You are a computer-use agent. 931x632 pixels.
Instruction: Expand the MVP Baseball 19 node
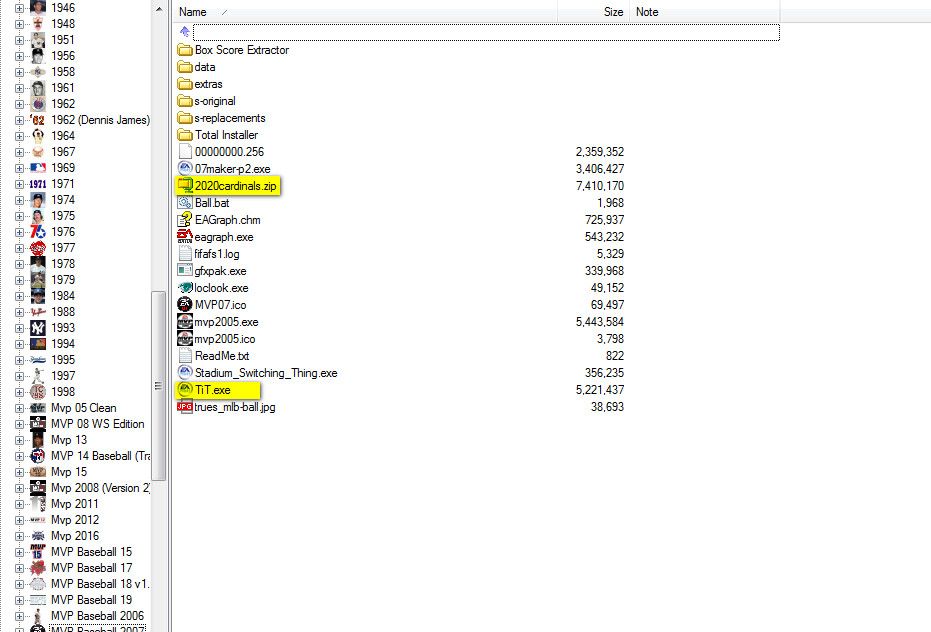coord(19,601)
